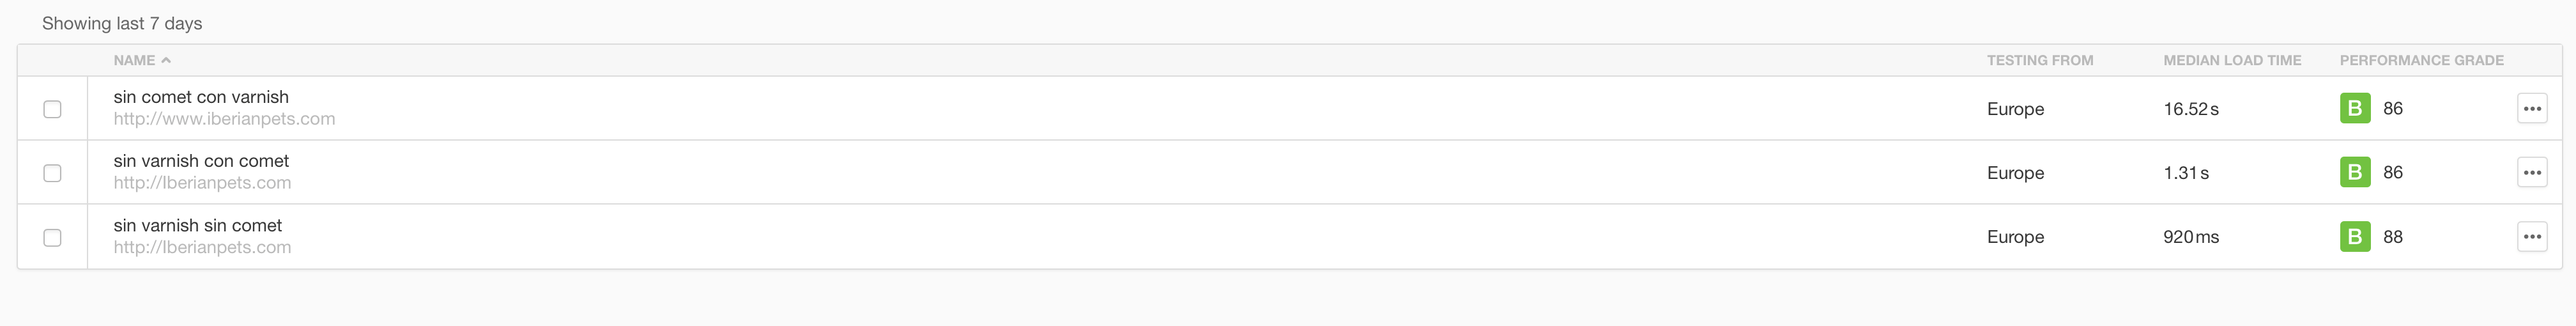Click the TESTING FROM column header
This screenshot has width=2576, height=326.
click(2039, 60)
